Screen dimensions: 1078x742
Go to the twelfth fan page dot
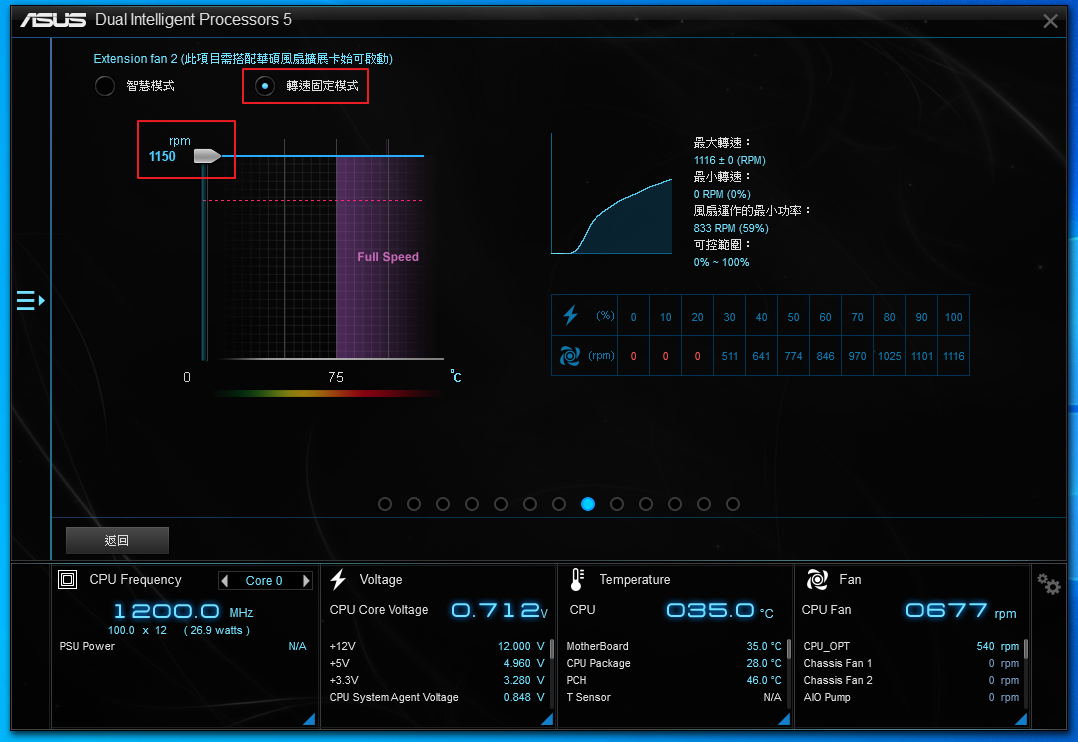[x=704, y=504]
